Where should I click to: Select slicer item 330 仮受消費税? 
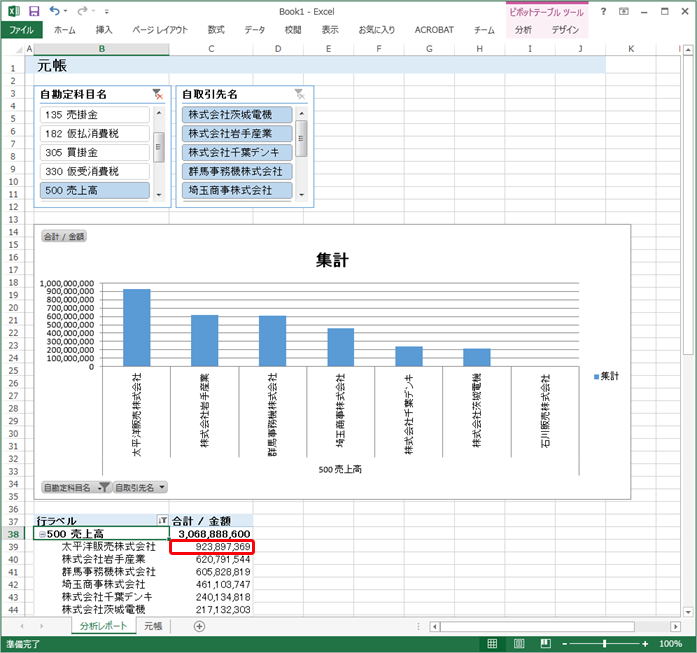click(x=95, y=171)
